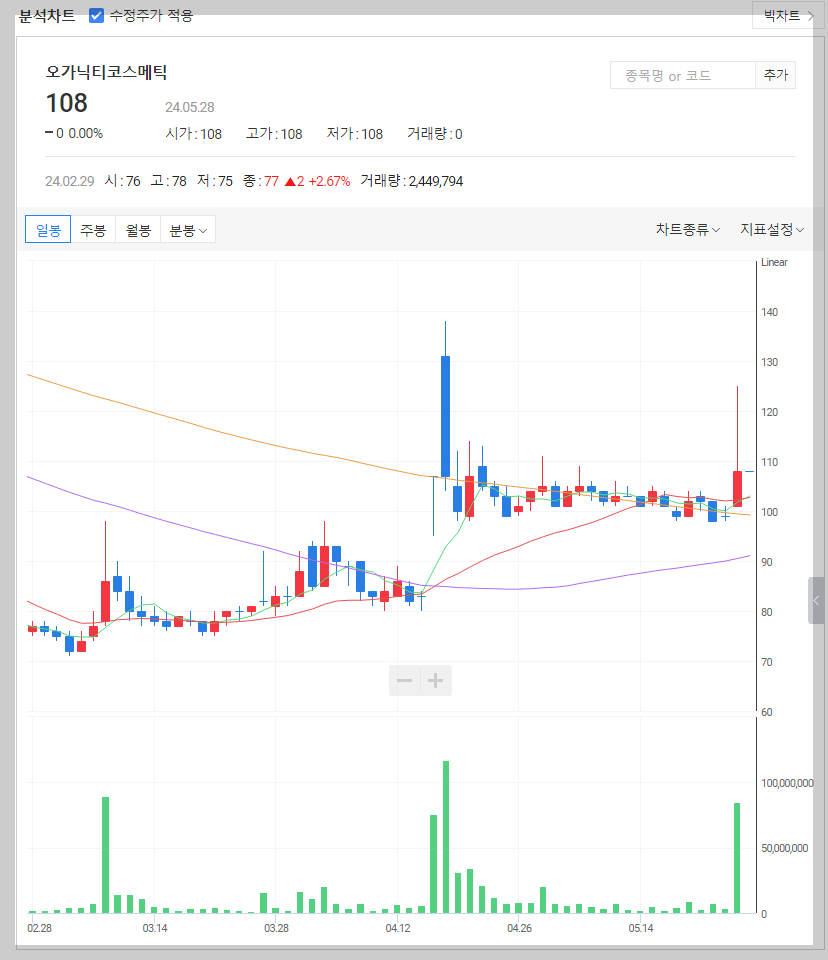Select the 일봉 tab

pos(48,230)
